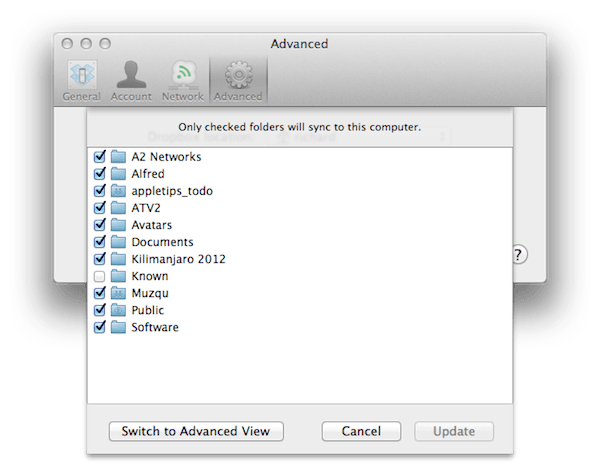Select the appletips_todo folder name
600x464 pixels.
tap(172, 191)
